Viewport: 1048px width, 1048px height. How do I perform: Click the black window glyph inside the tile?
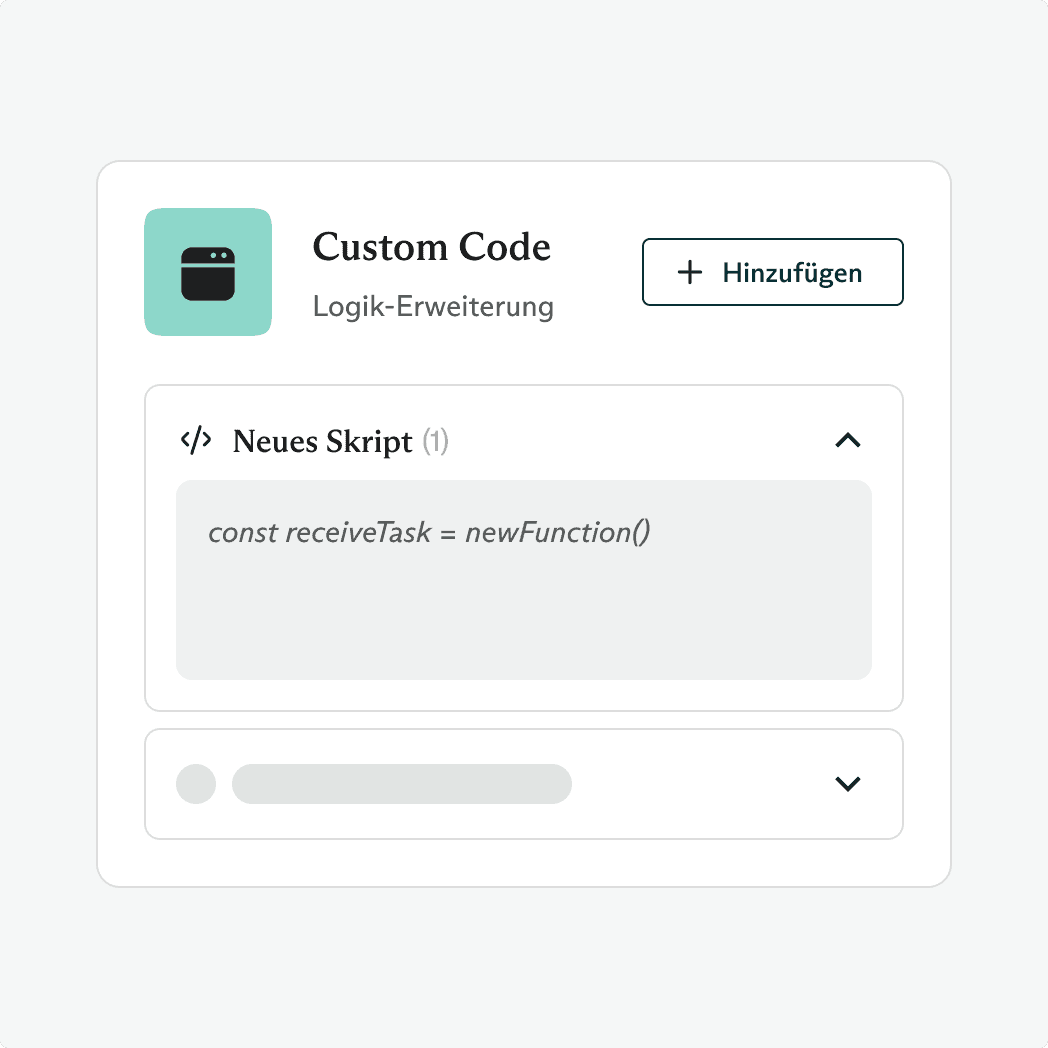(x=208, y=274)
